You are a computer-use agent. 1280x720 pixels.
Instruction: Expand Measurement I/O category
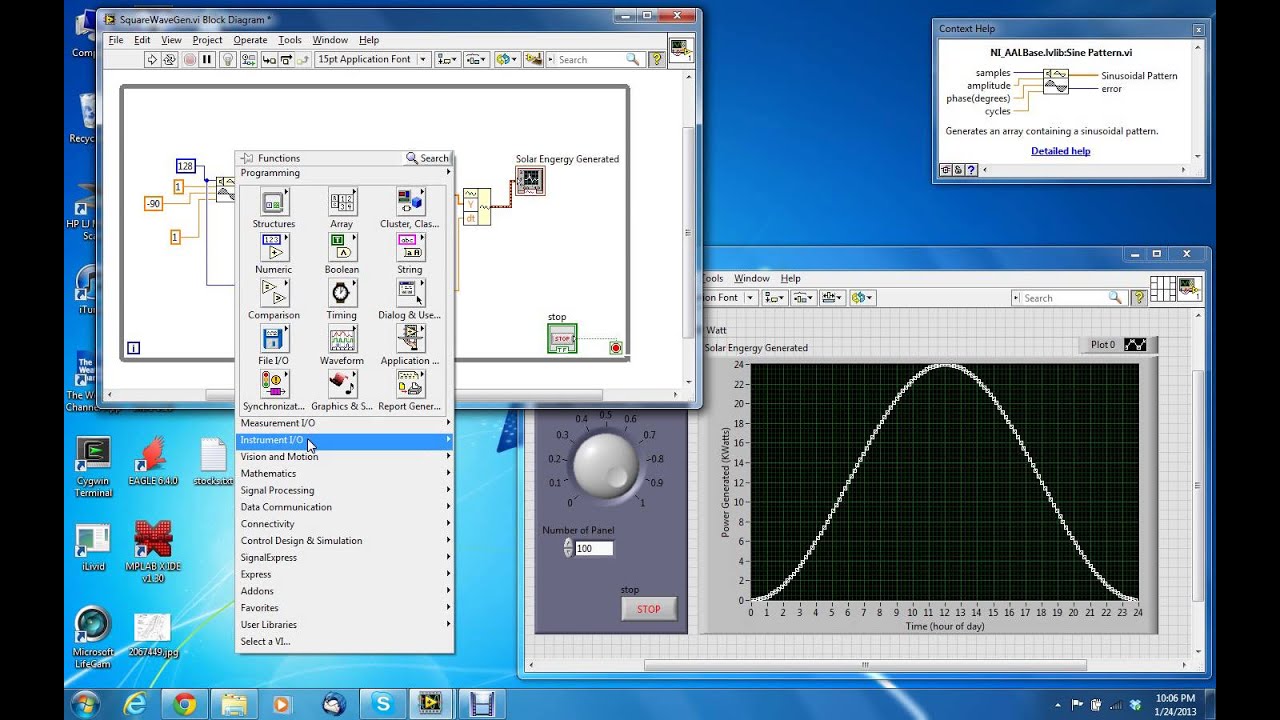click(x=344, y=423)
